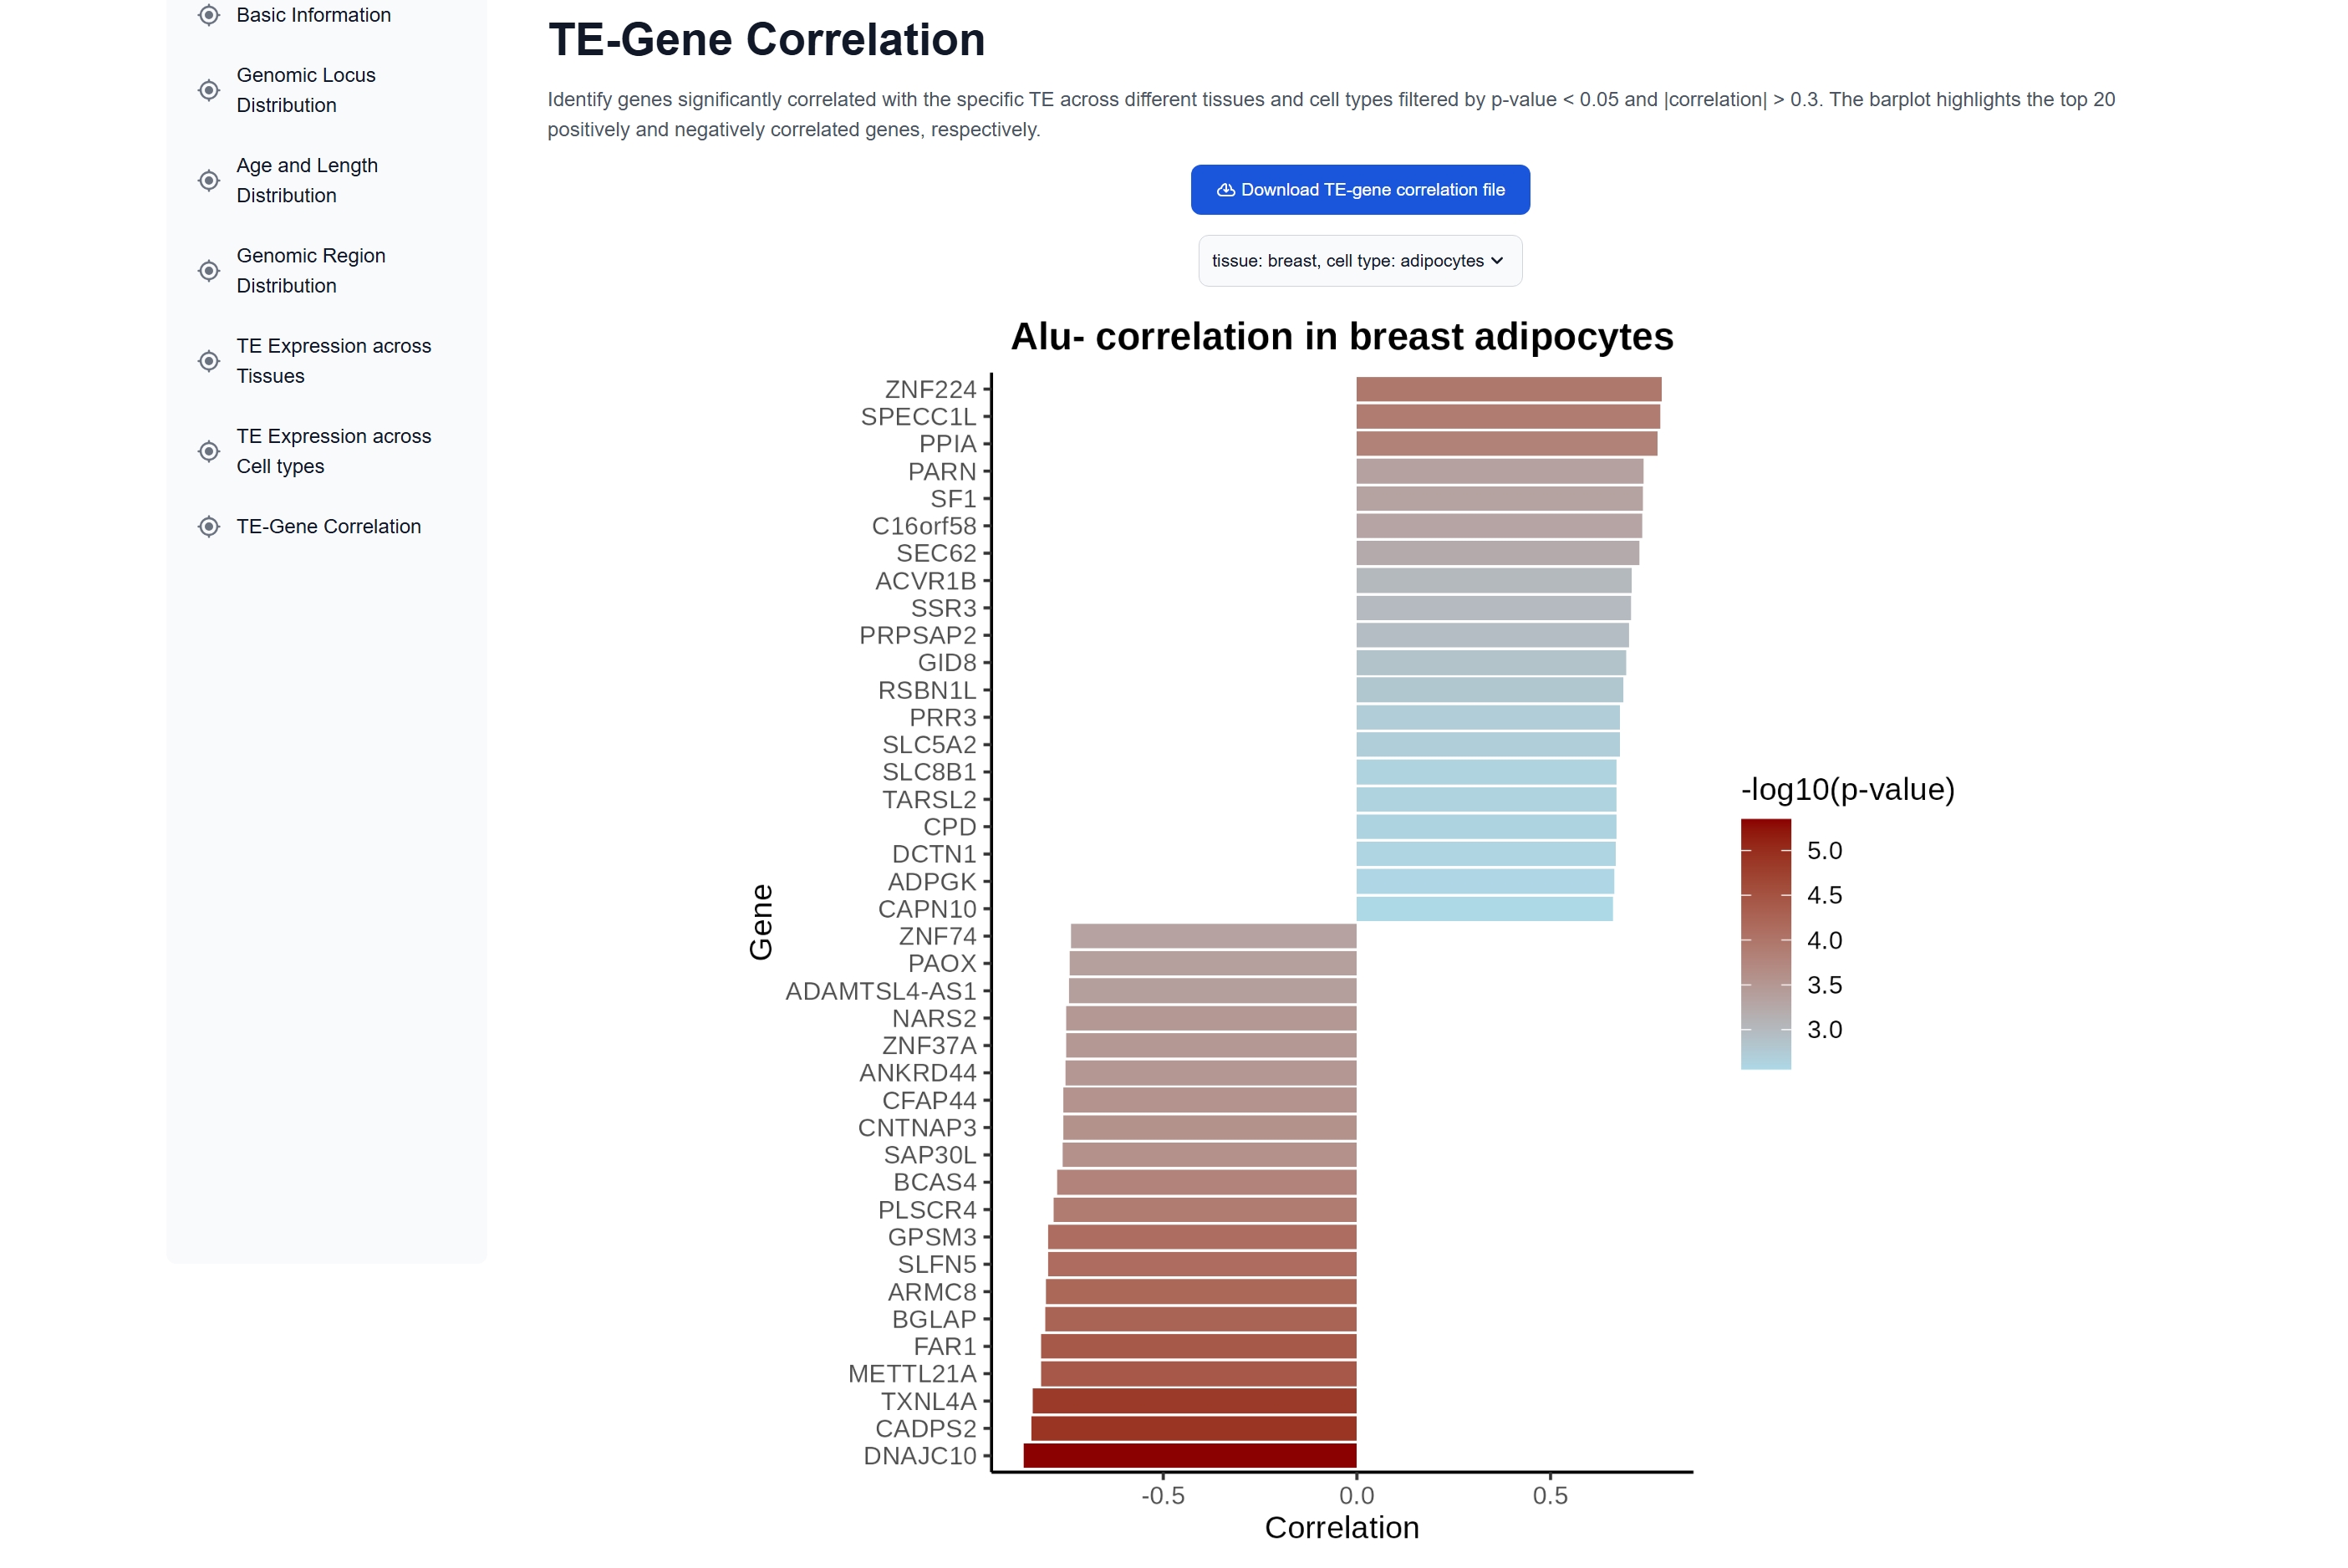Image resolution: width=2348 pixels, height=1568 pixels.
Task: Click the radio icon beside TE Expression across Cell types
Action: [x=209, y=451]
